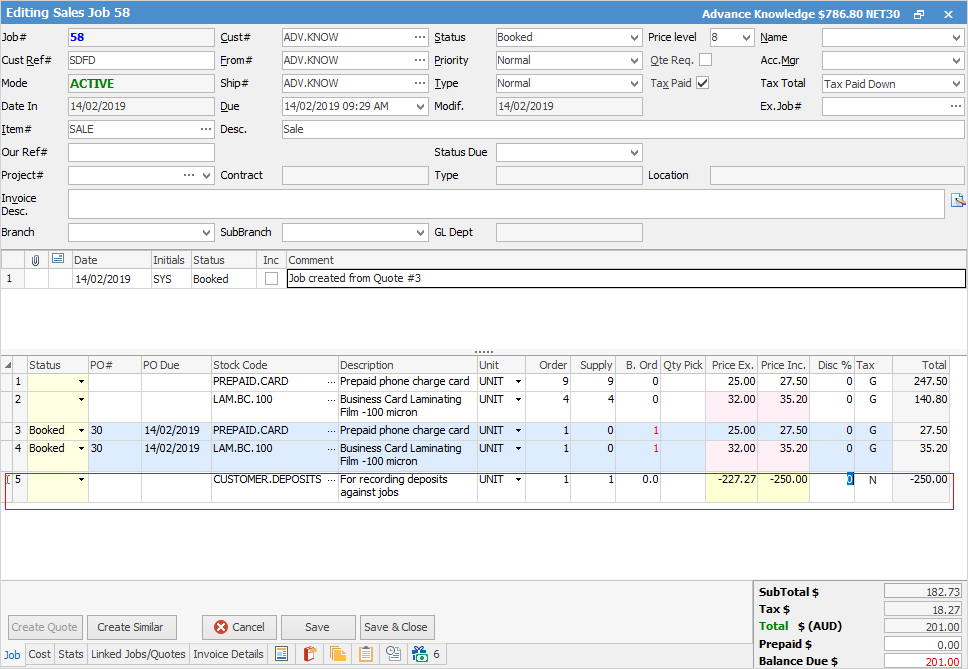968x669 pixels.
Task: Enable the Qte Req. checkbox
Action: (x=705, y=60)
